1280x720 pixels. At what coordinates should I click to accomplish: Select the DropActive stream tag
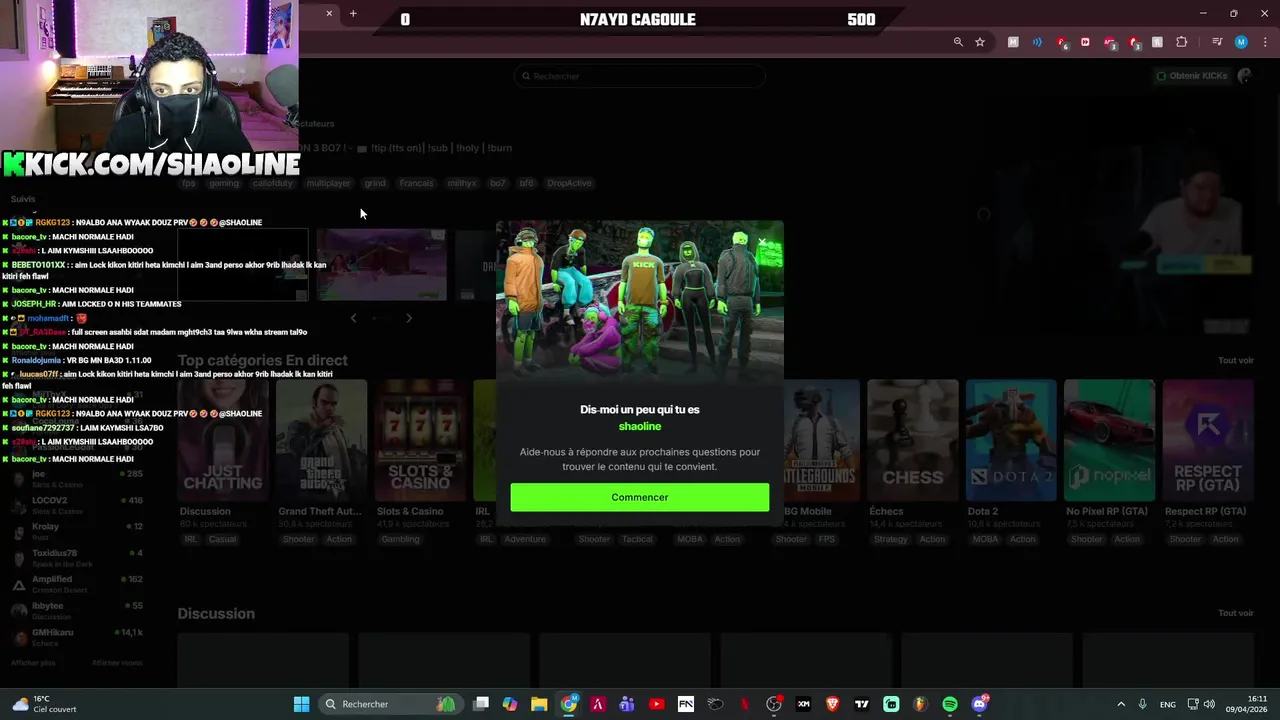(570, 183)
